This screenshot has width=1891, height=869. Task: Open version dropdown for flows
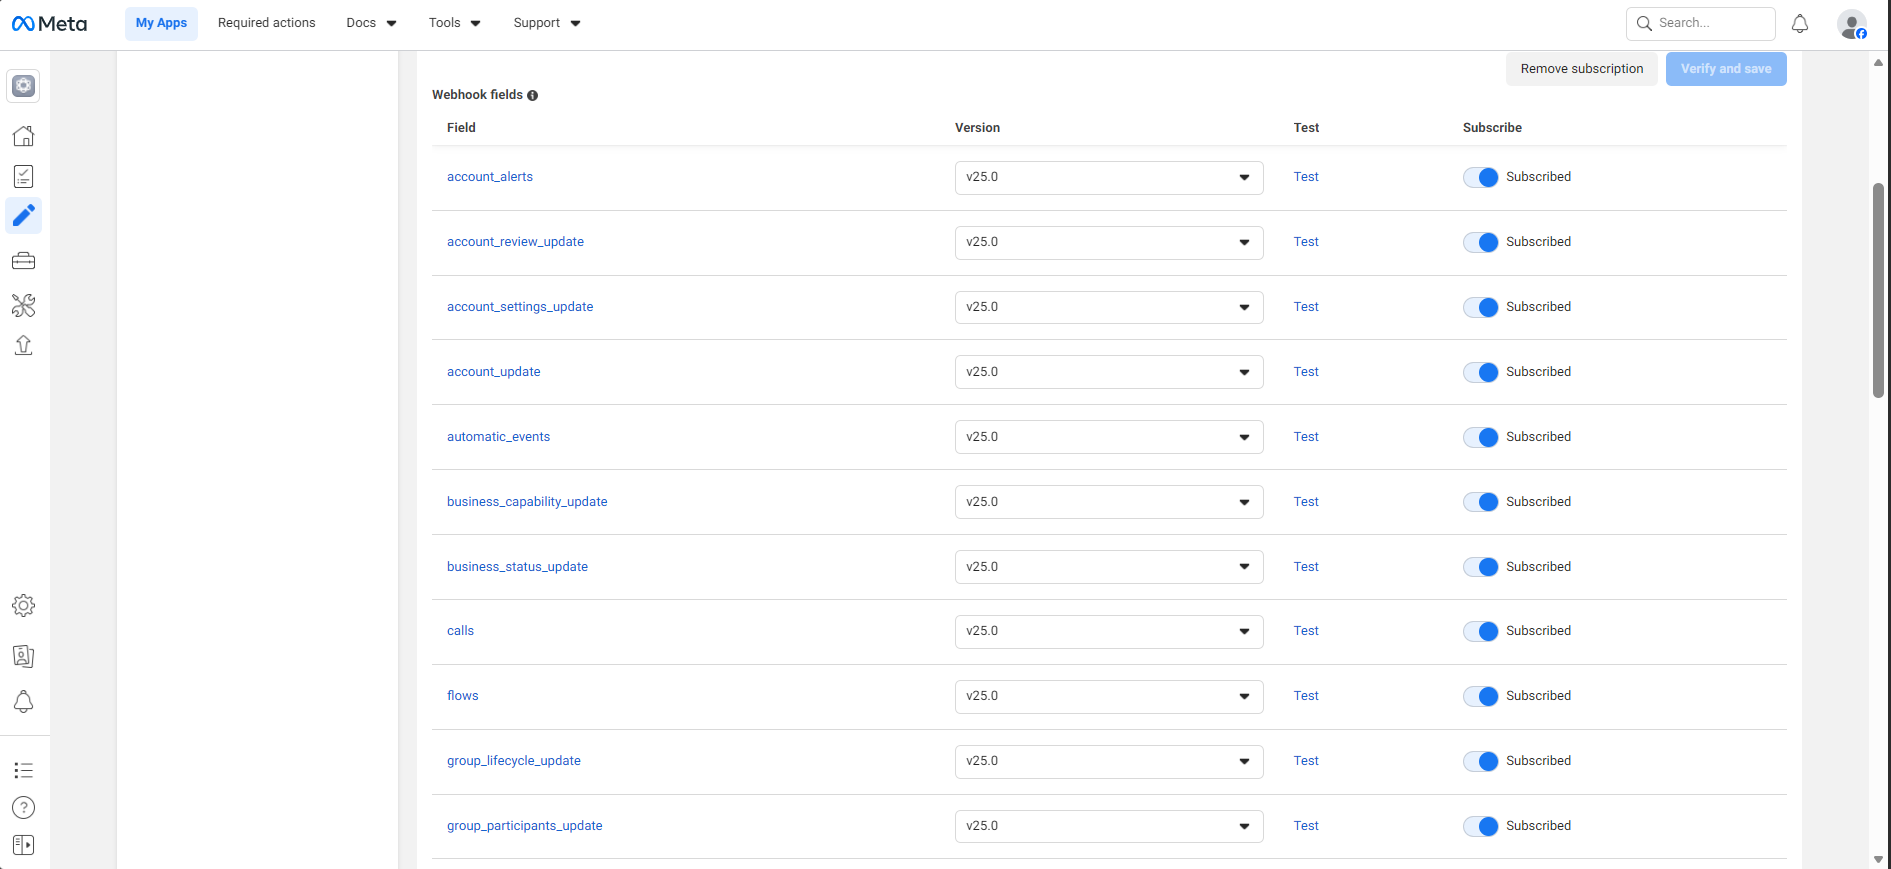coord(1109,697)
